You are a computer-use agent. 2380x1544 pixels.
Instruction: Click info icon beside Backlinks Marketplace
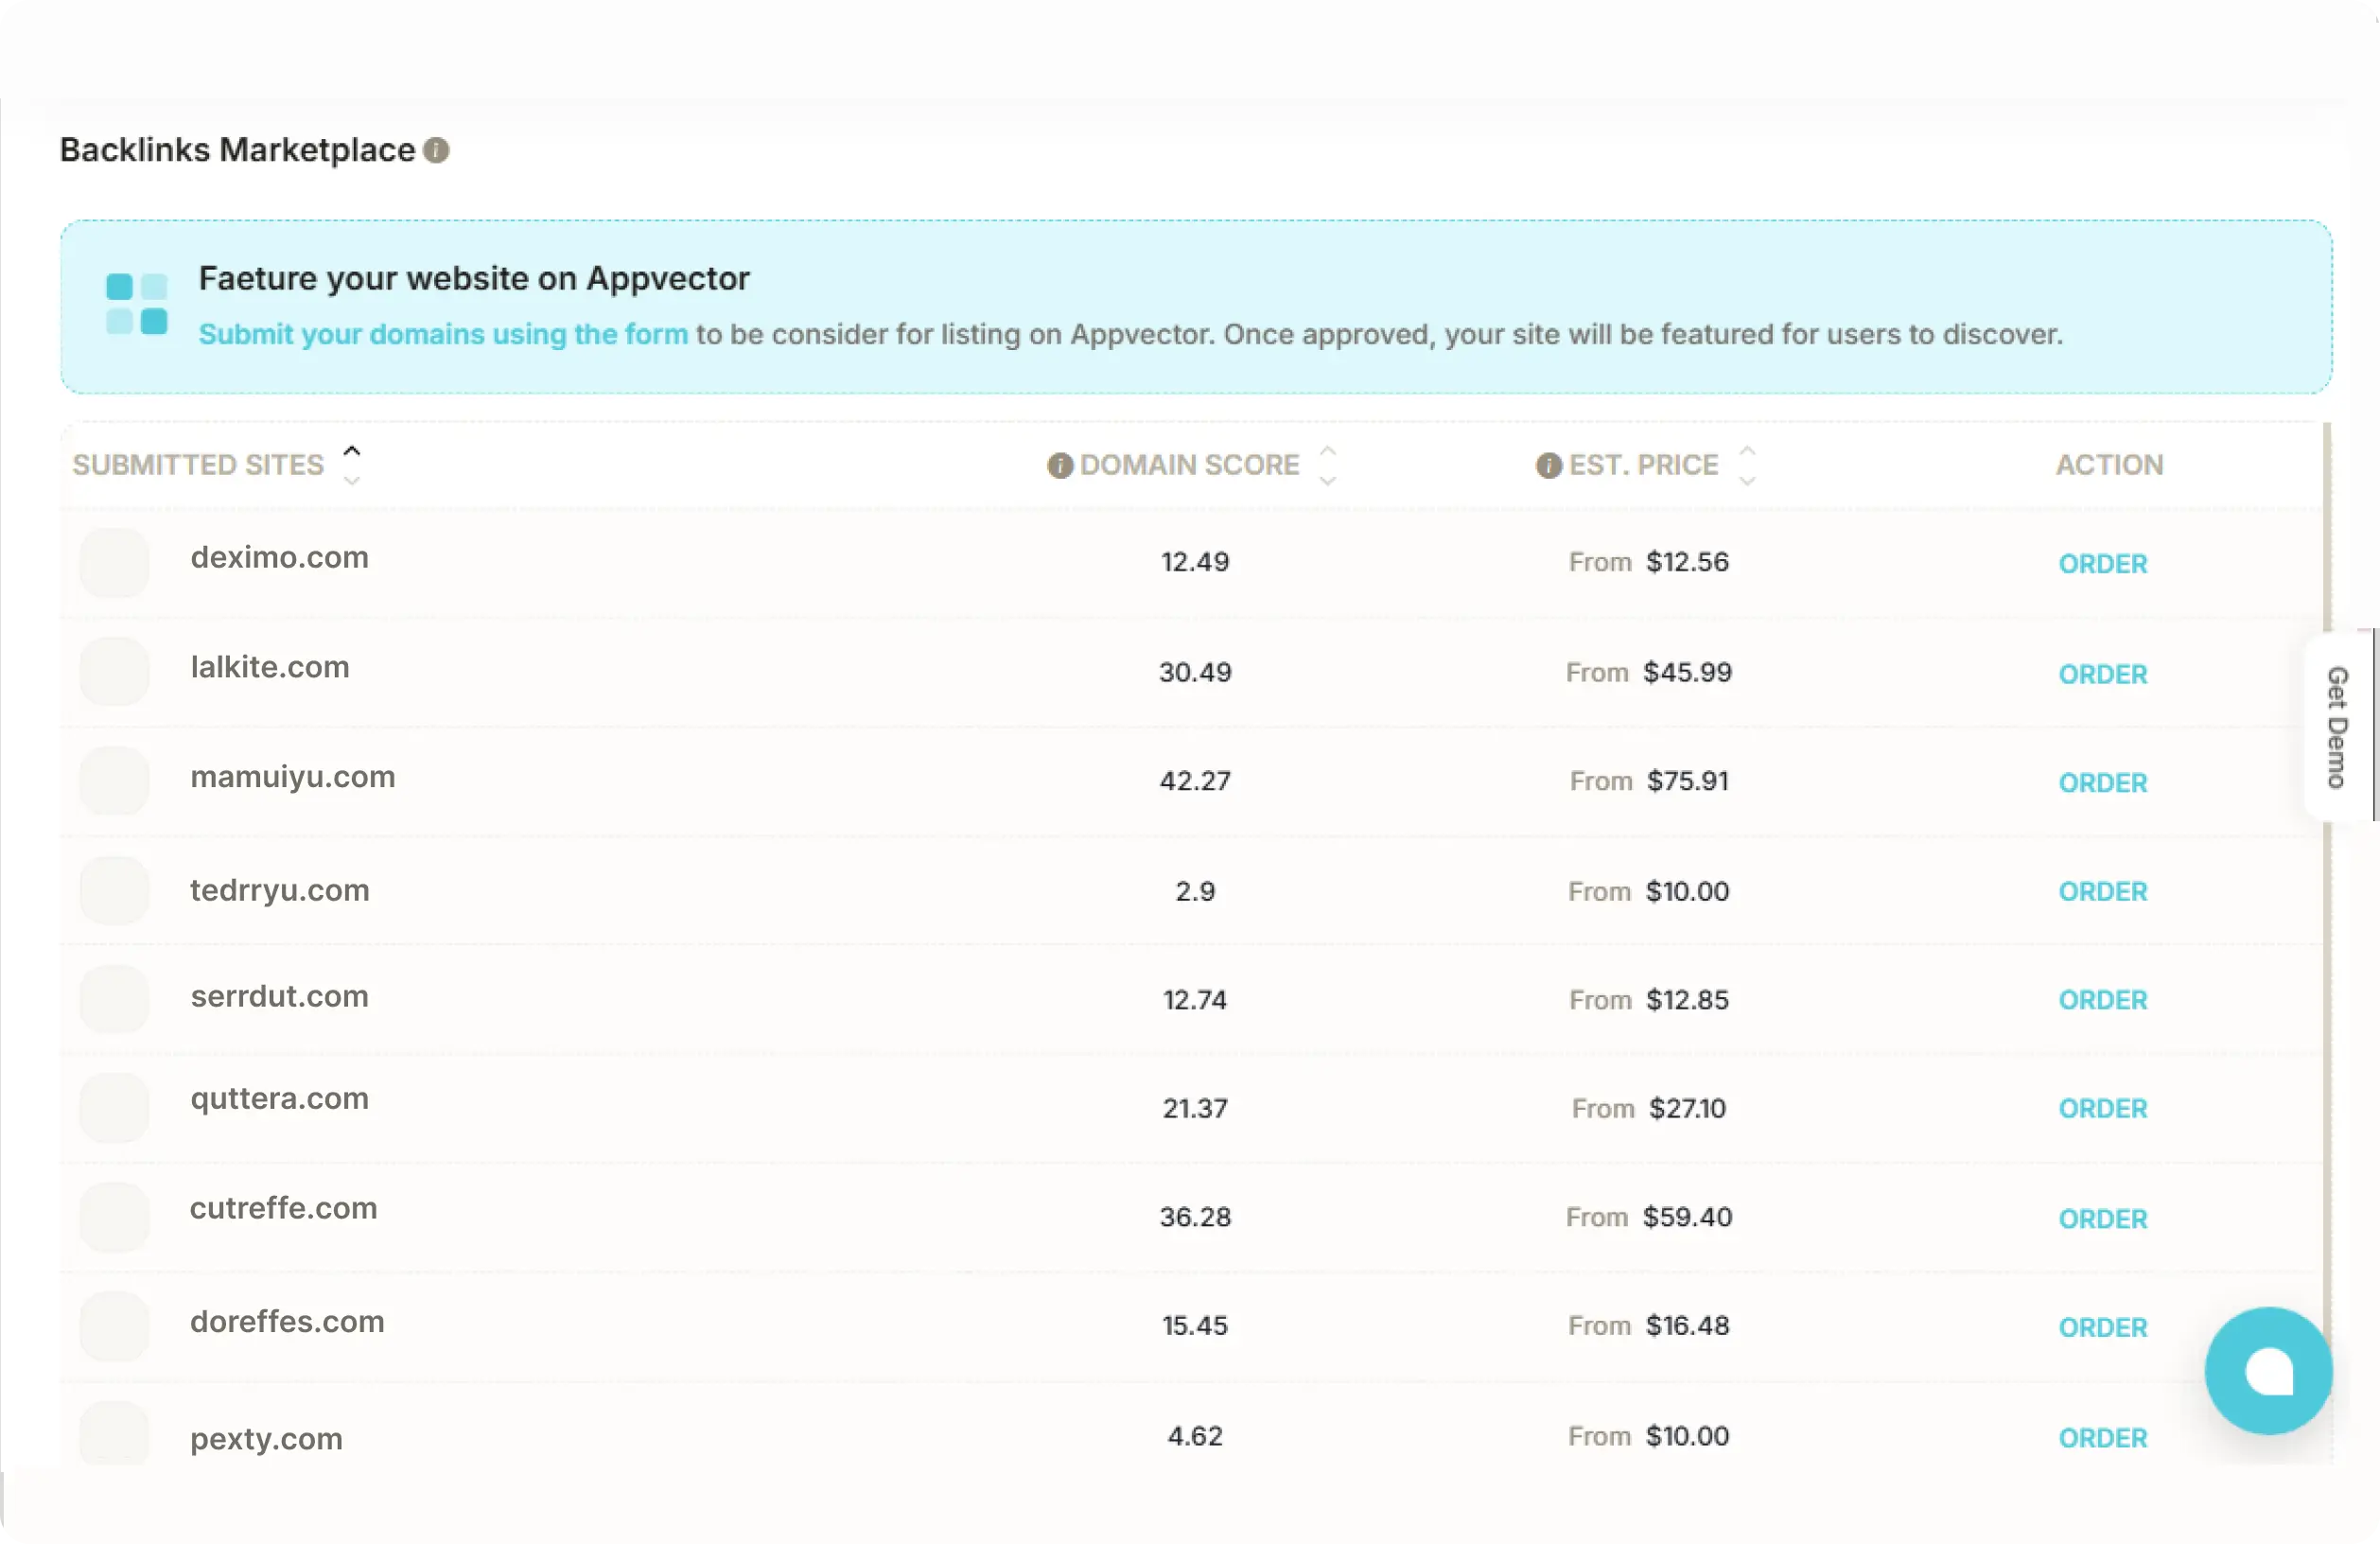436,150
